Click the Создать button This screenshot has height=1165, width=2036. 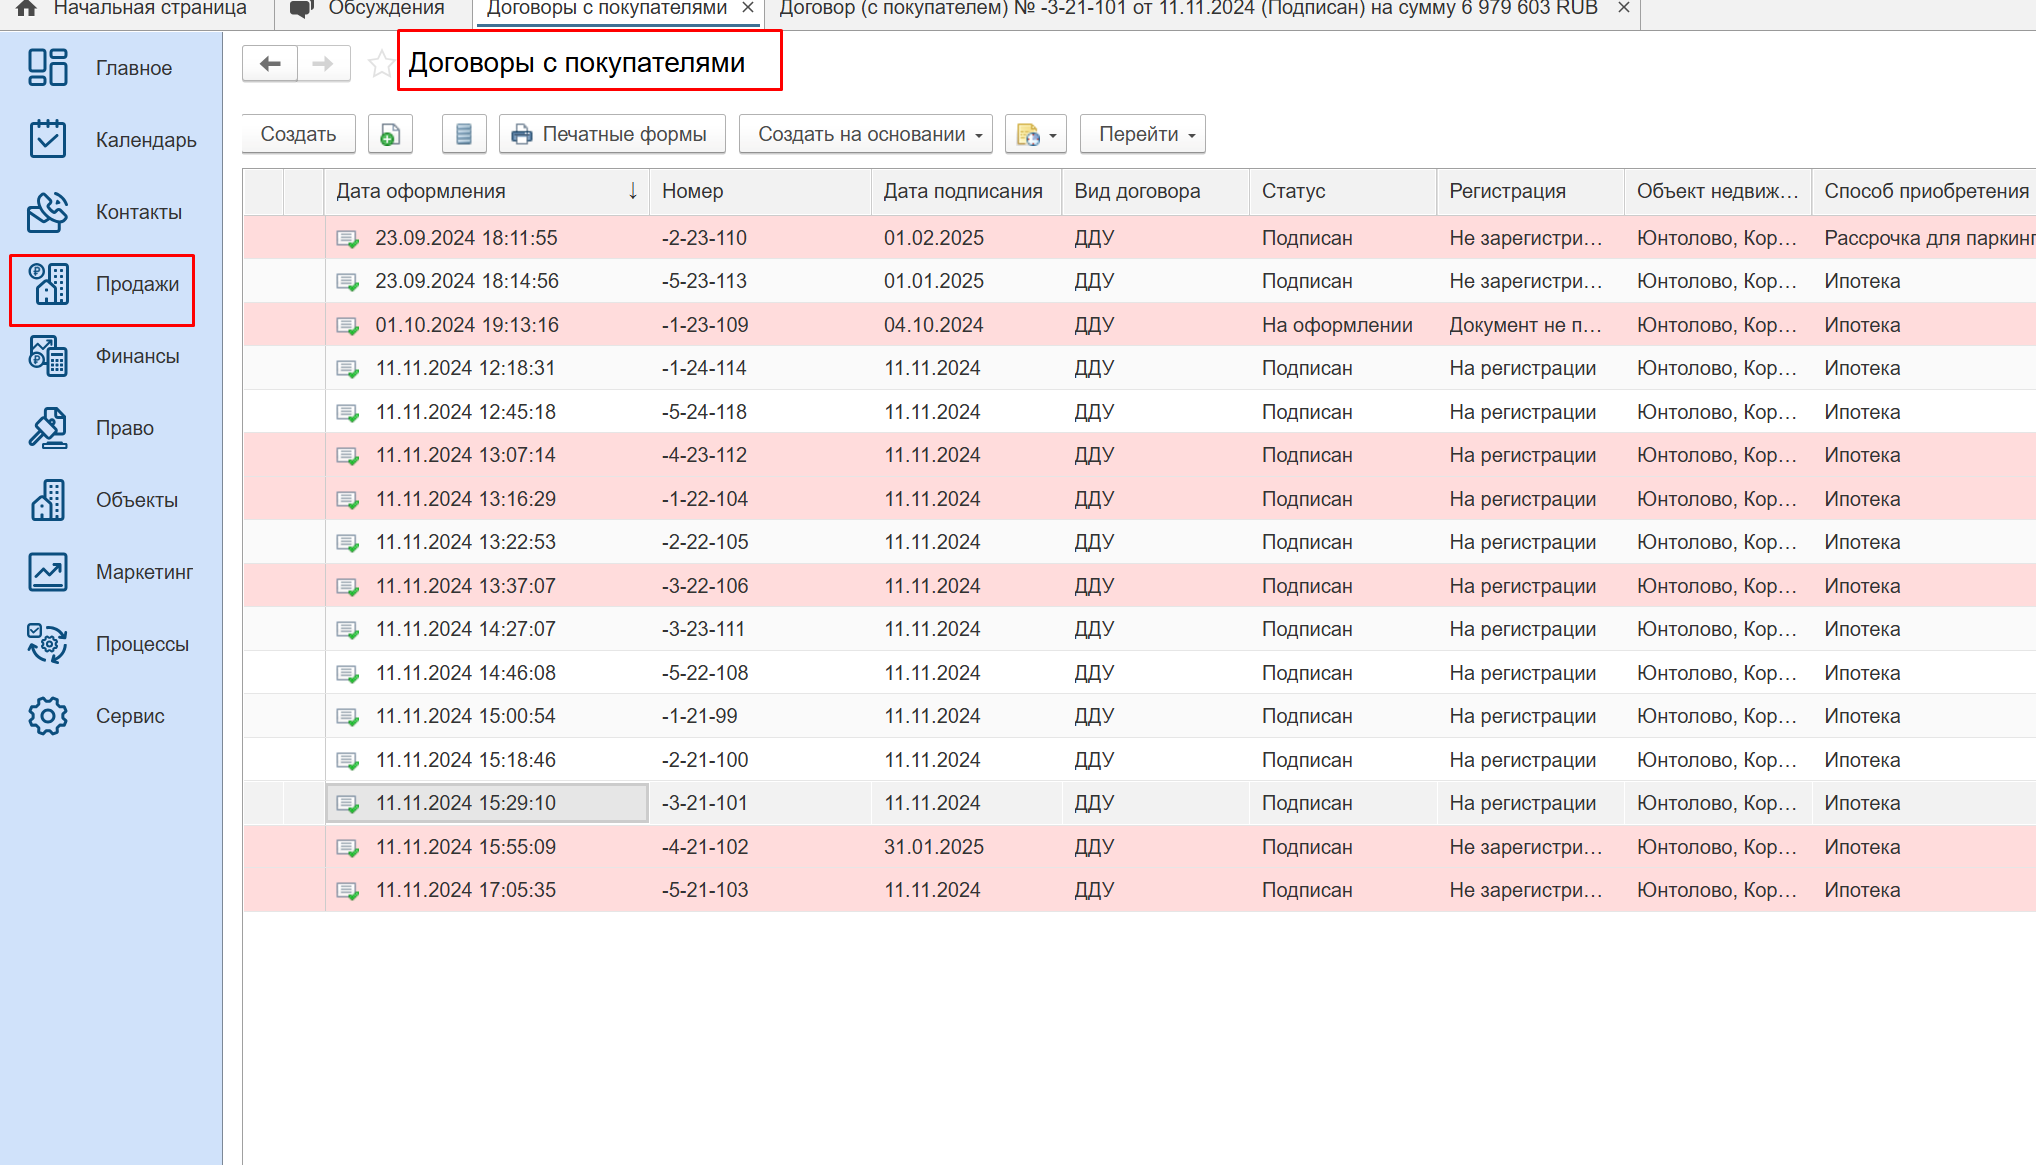pyautogui.click(x=298, y=134)
